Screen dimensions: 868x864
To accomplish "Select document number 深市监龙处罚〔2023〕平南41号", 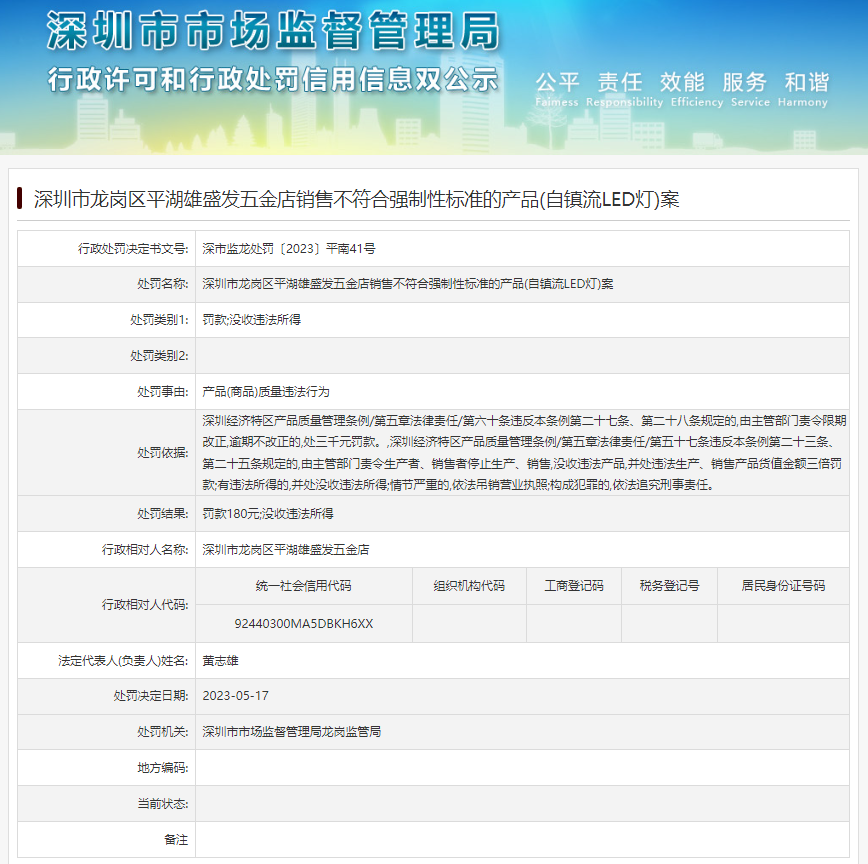I will (x=289, y=248).
